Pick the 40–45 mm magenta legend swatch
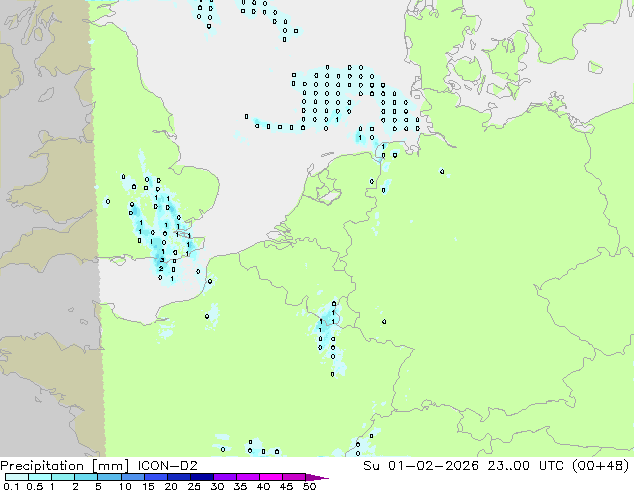The height and width of the screenshot is (490, 634). pyautogui.click(x=271, y=477)
